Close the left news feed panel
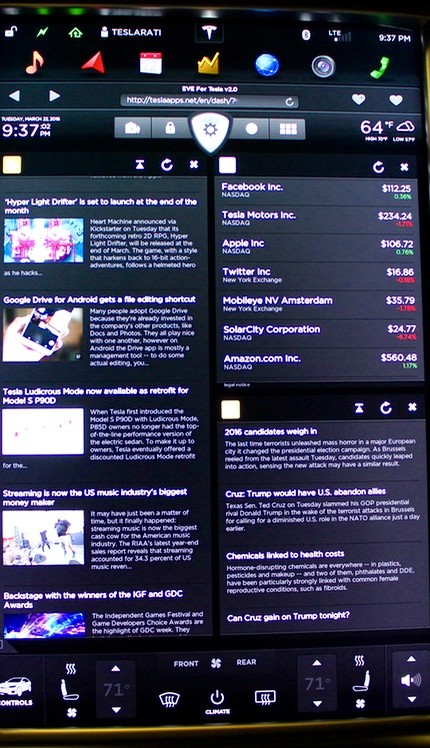Viewport: 430px width, 748px height. (x=194, y=165)
